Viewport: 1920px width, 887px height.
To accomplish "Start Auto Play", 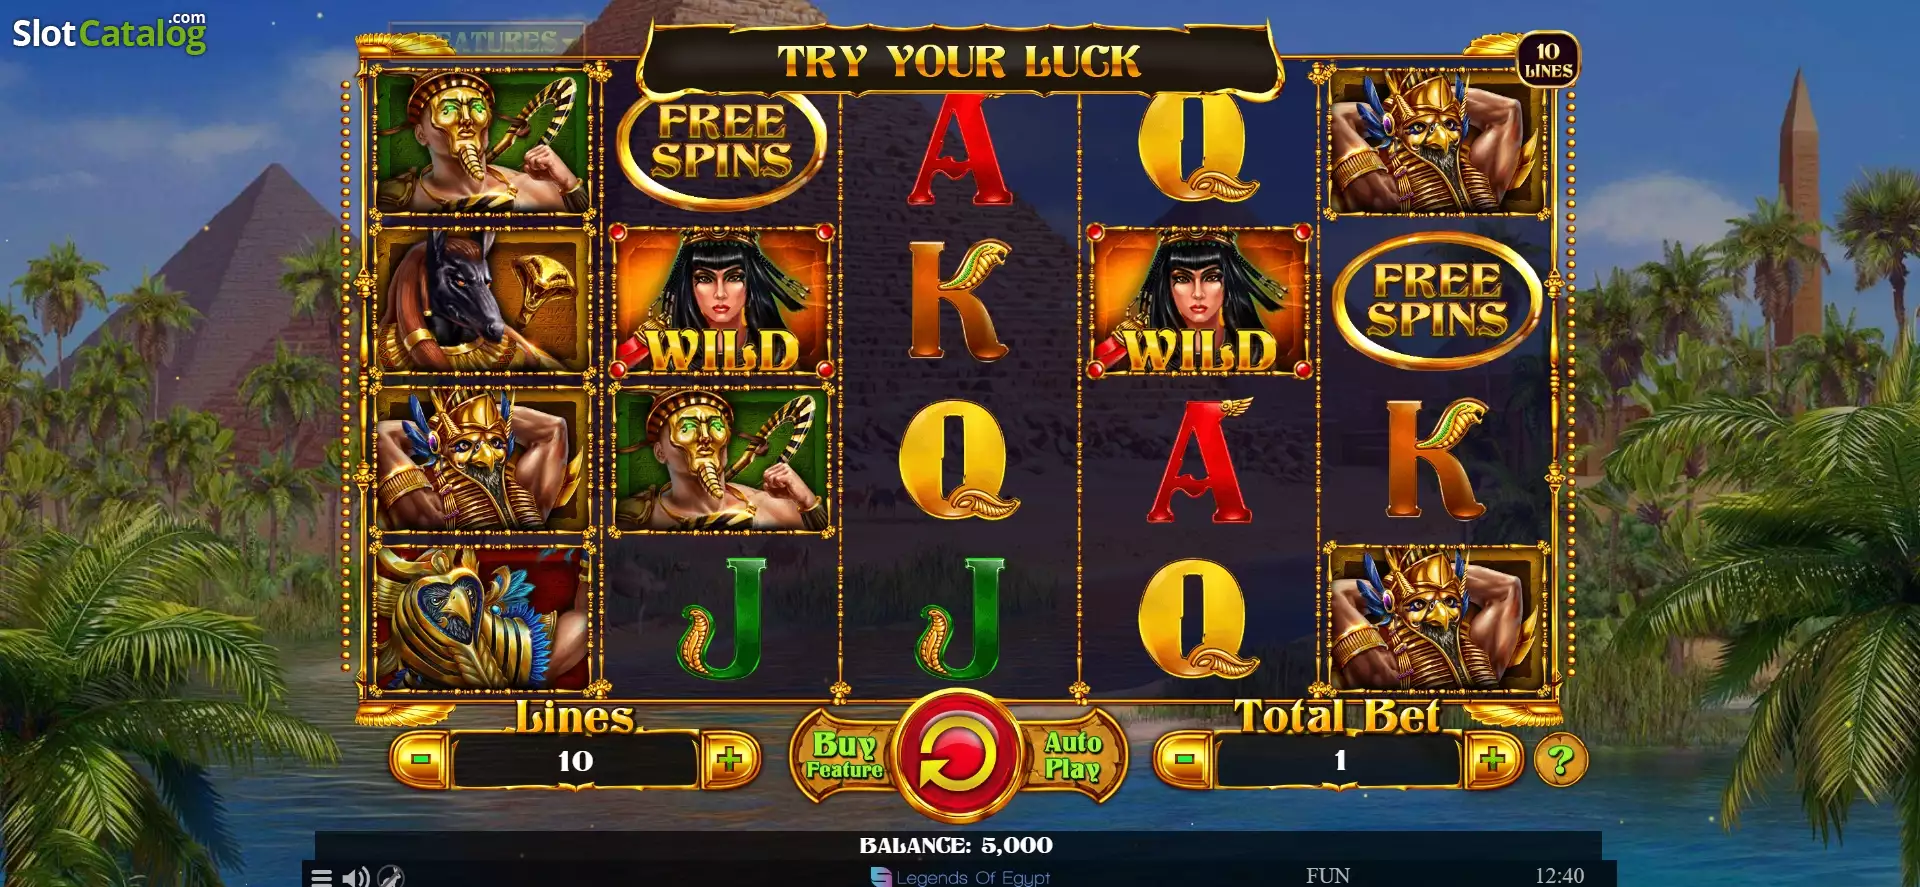I will [x=1072, y=756].
